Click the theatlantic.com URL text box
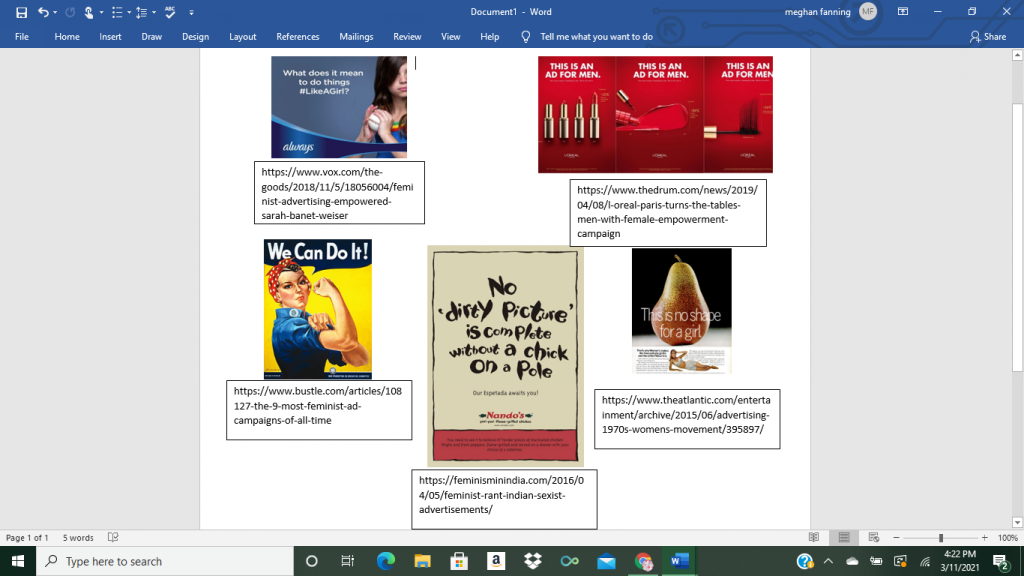The height and width of the screenshot is (576, 1024). (x=687, y=419)
